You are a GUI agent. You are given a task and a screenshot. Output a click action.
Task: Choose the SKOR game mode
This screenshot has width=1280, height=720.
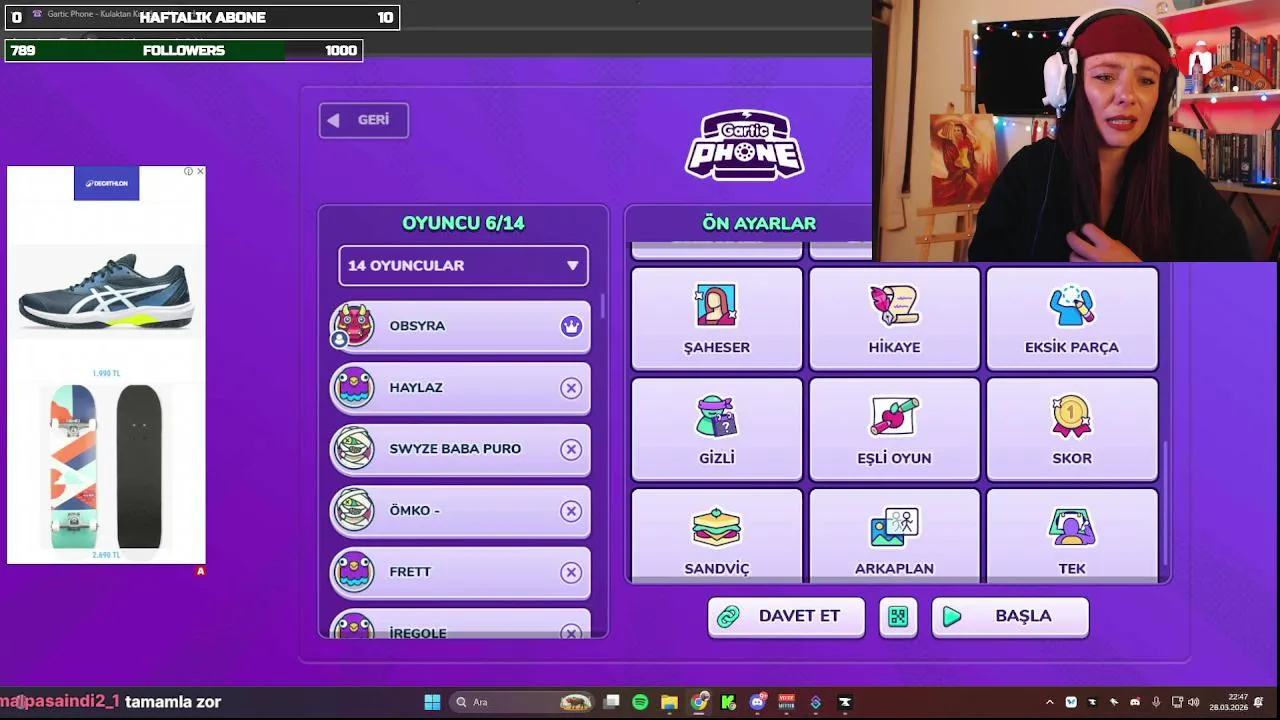click(1072, 430)
